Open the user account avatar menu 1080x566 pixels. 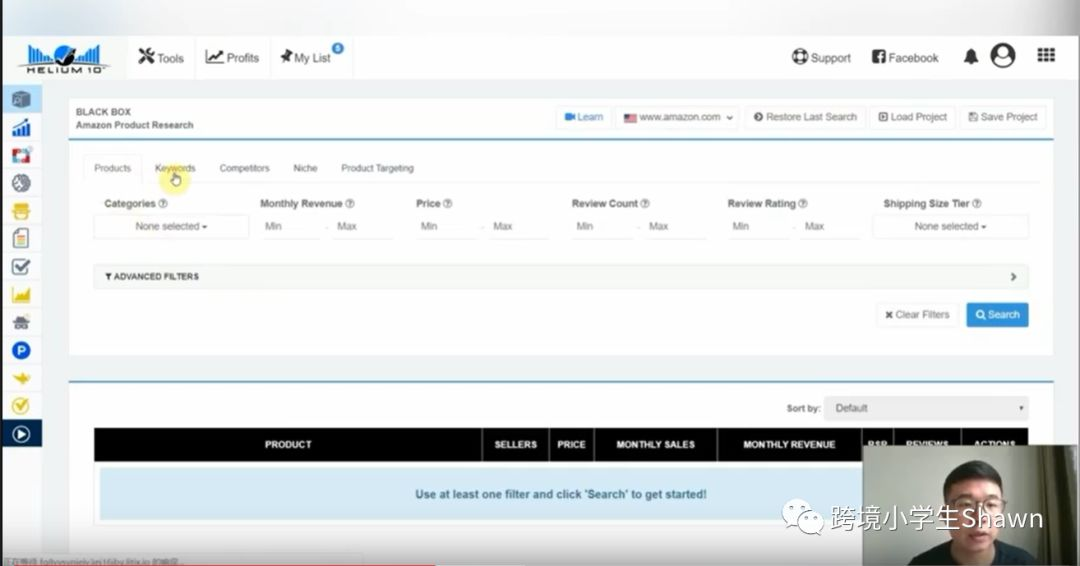click(x=1003, y=55)
